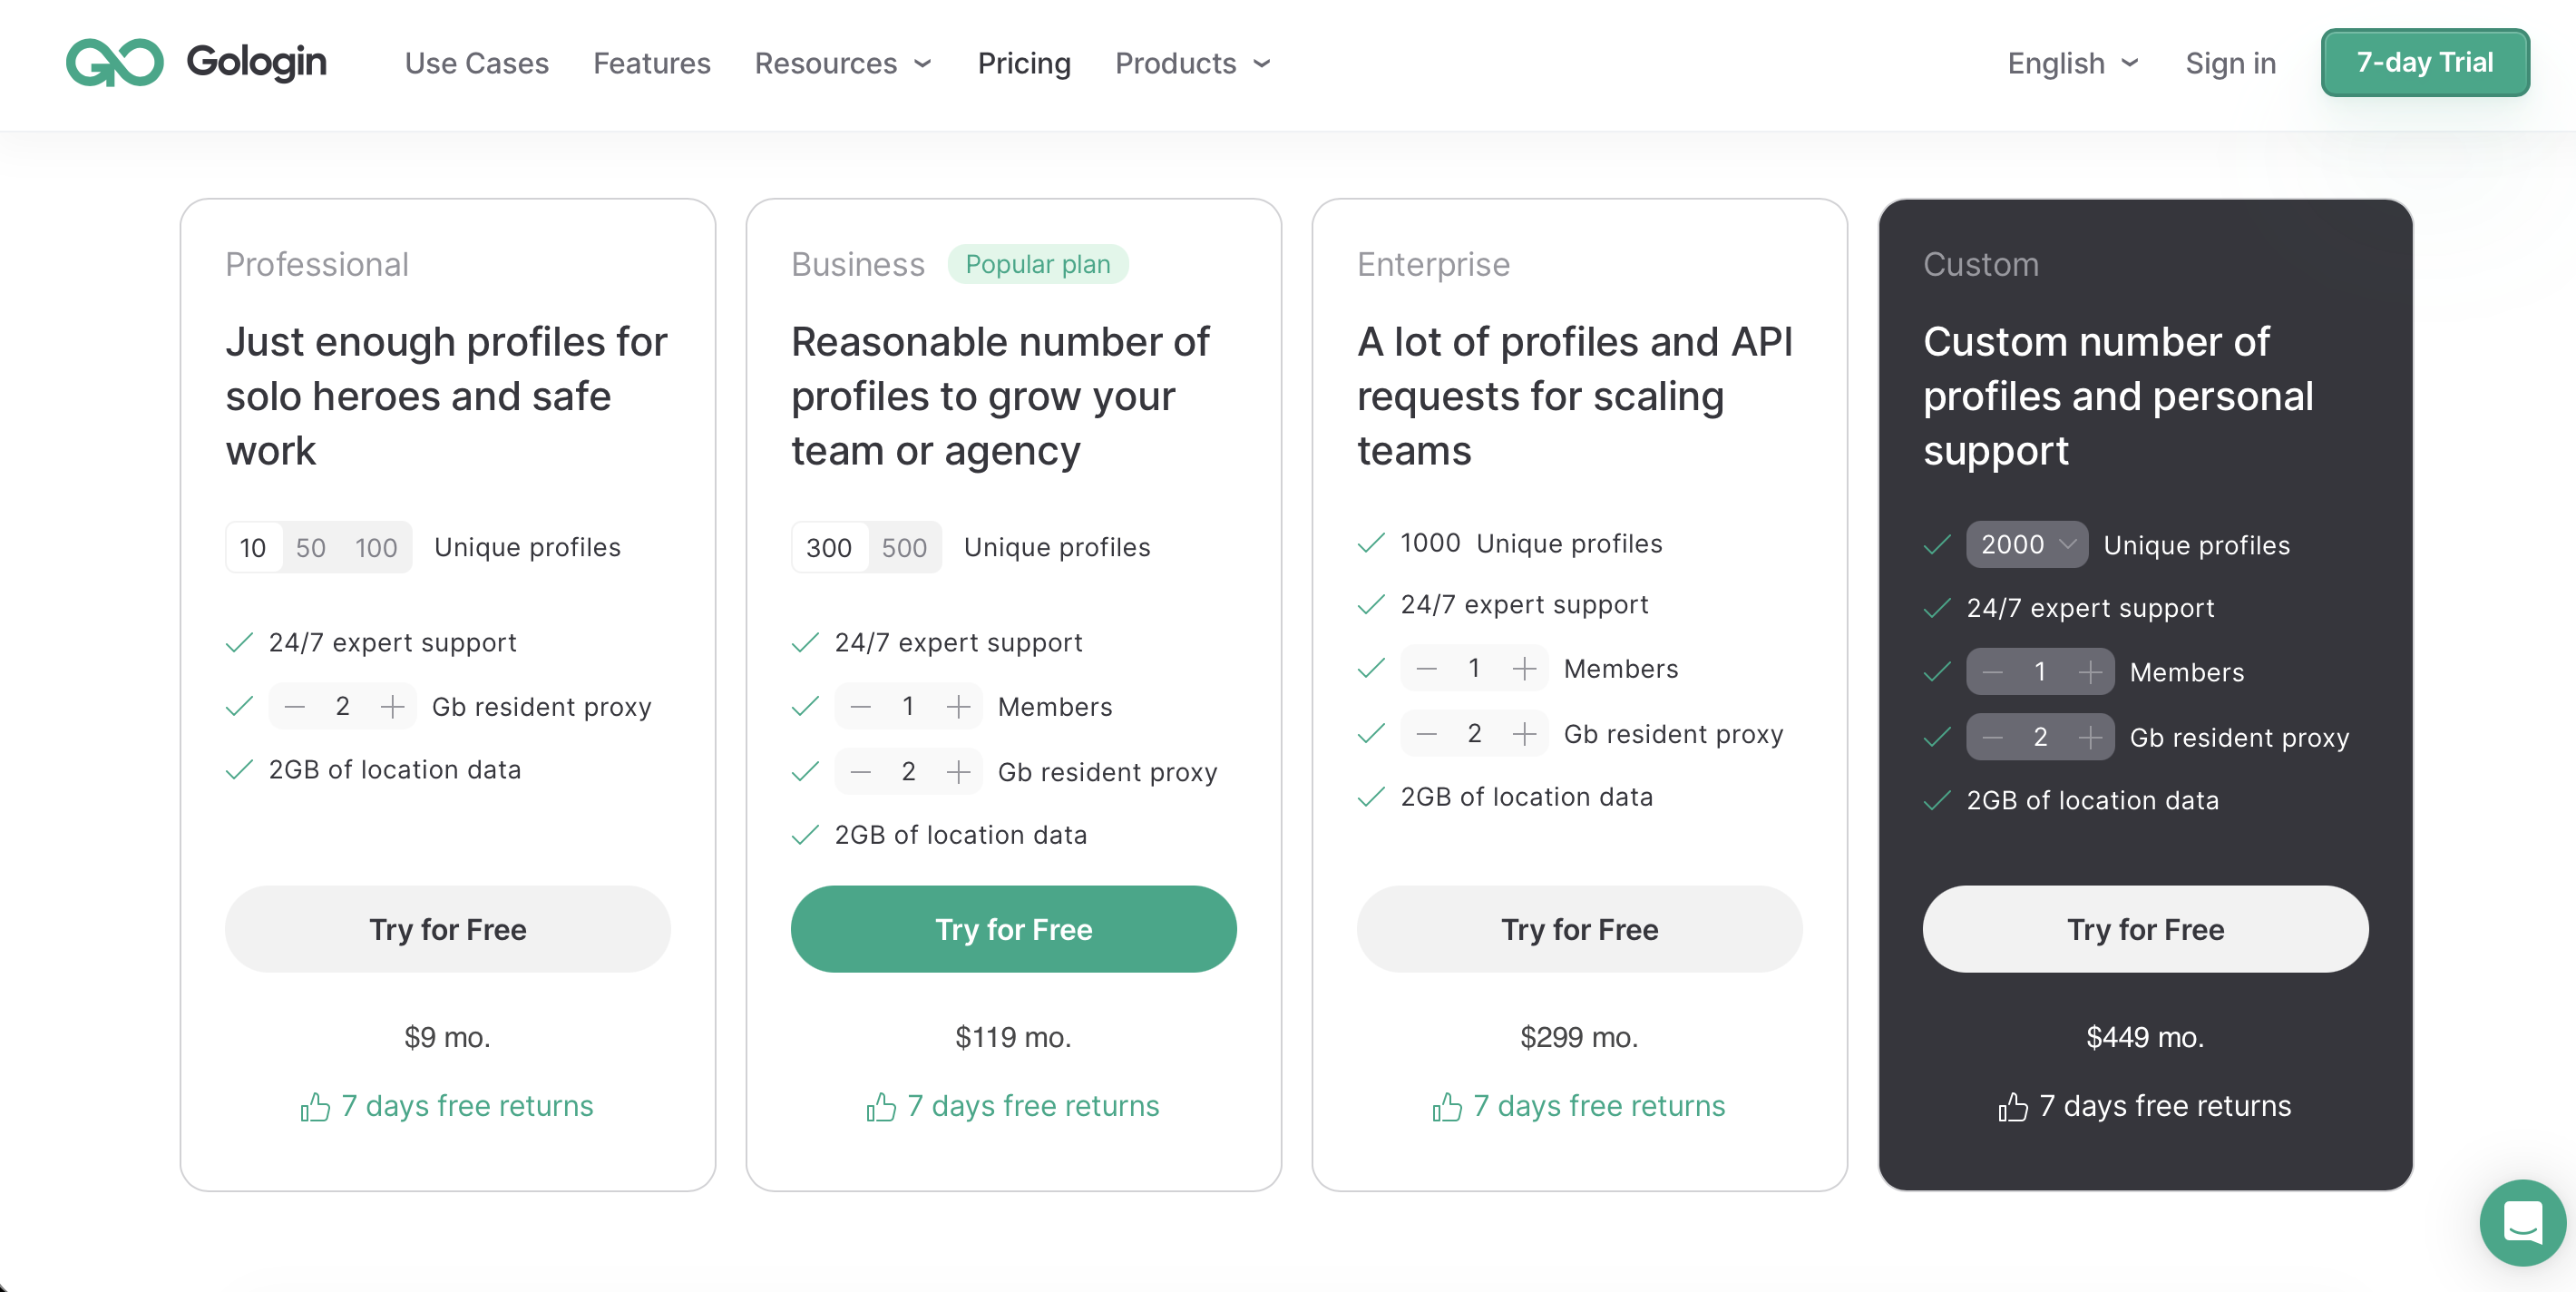Image resolution: width=2576 pixels, height=1292 pixels.
Task: Select 100 unique profiles option
Action: 376,548
